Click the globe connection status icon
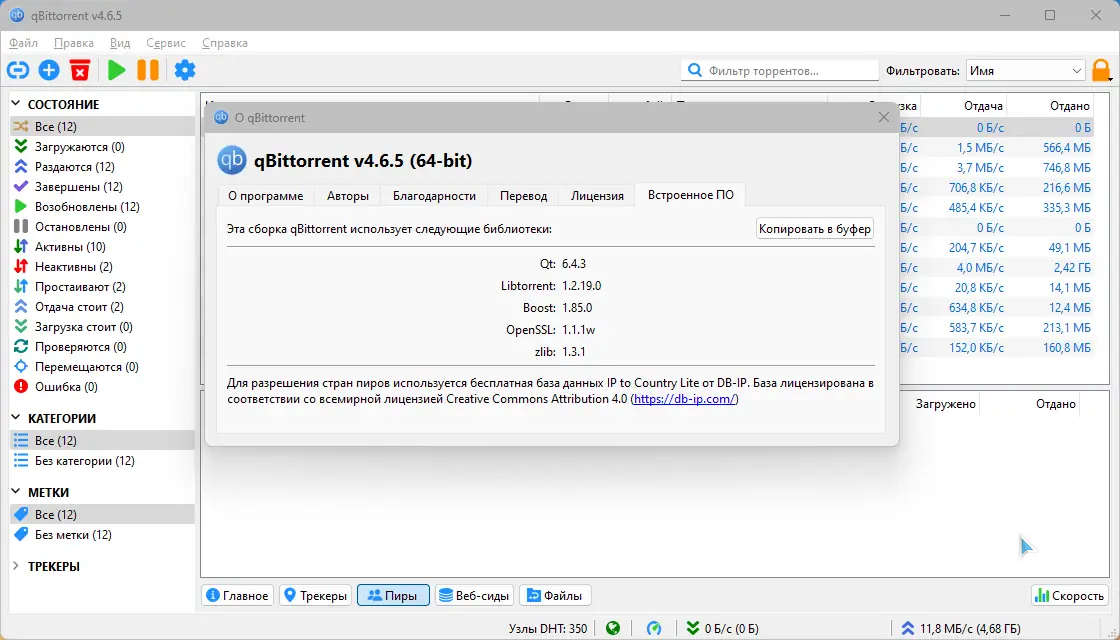The image size is (1120, 640). tap(613, 629)
